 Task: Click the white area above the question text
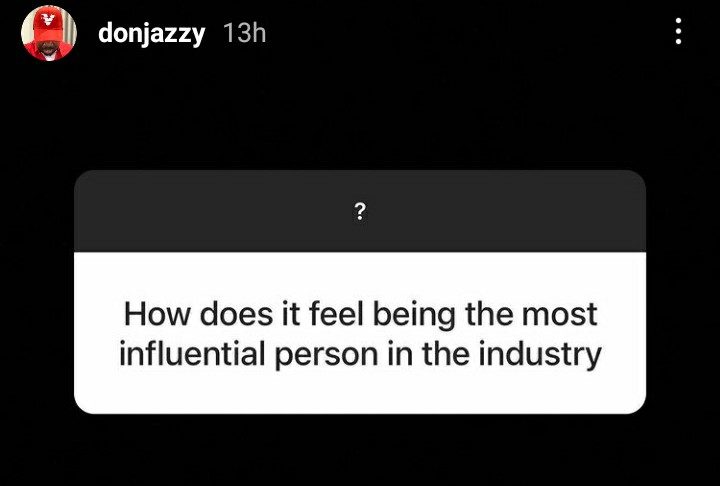(x=360, y=273)
